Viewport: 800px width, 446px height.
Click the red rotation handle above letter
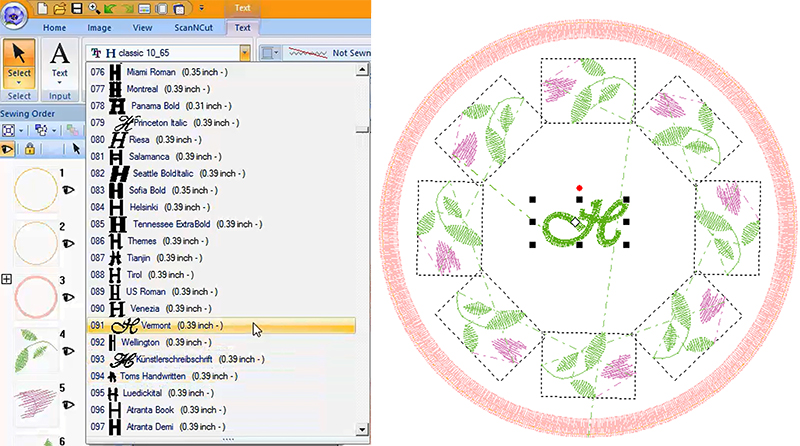[x=579, y=188]
